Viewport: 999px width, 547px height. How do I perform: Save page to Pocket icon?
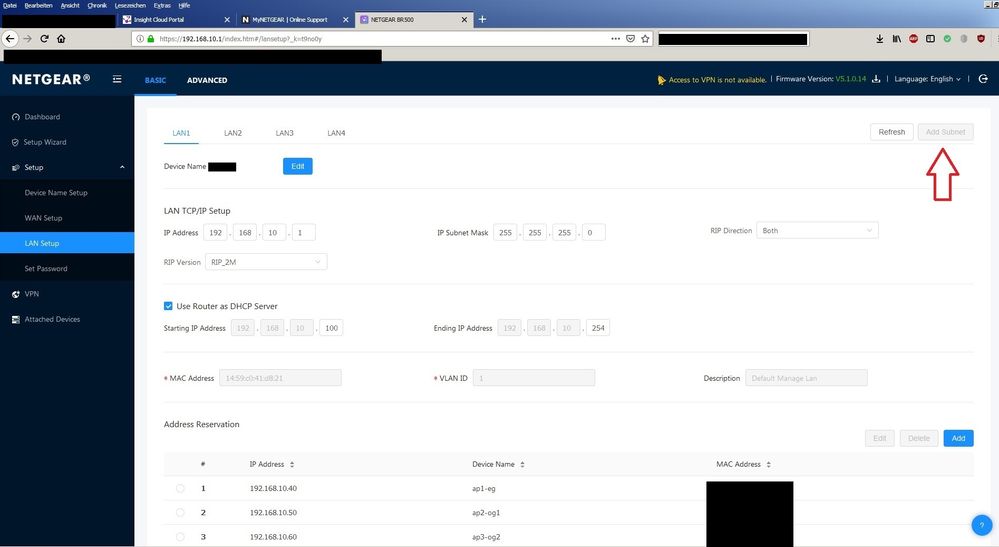pyautogui.click(x=630, y=39)
